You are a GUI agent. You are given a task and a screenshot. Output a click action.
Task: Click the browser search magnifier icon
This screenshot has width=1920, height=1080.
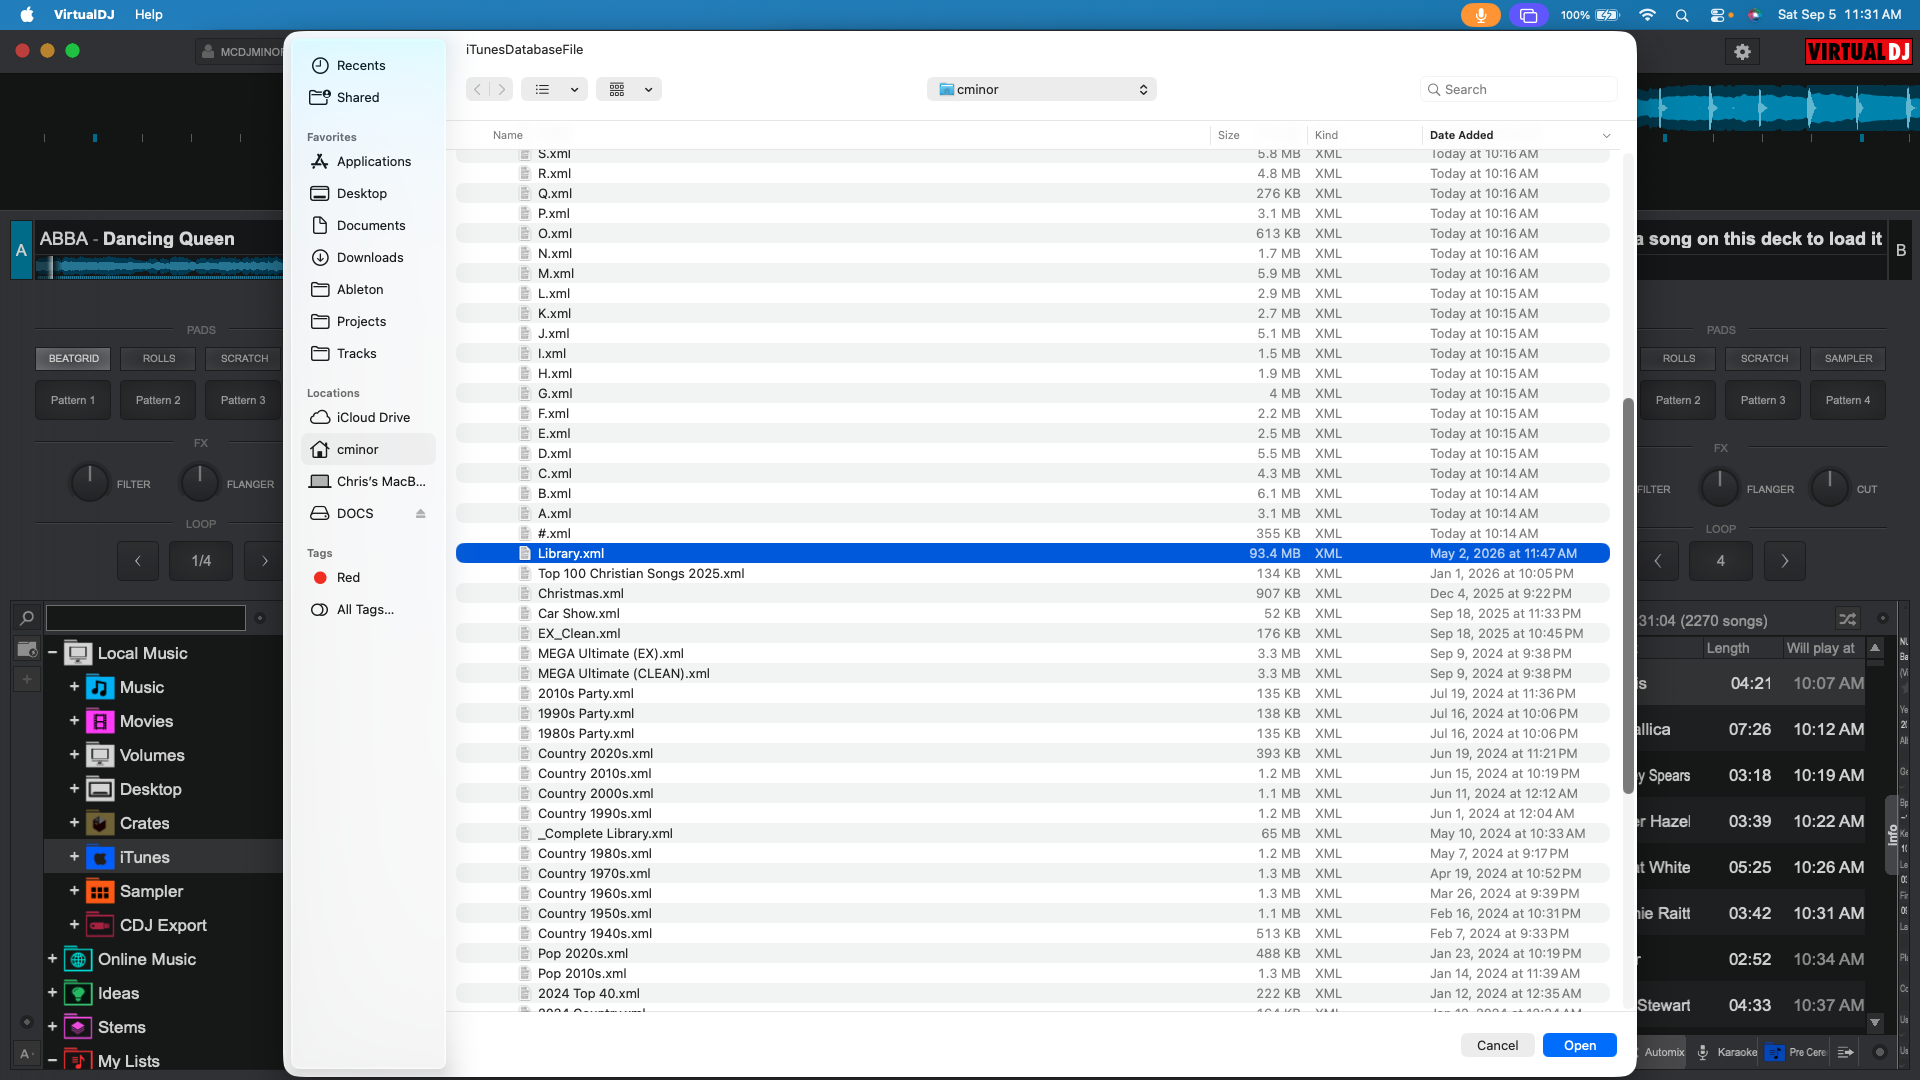(28, 618)
